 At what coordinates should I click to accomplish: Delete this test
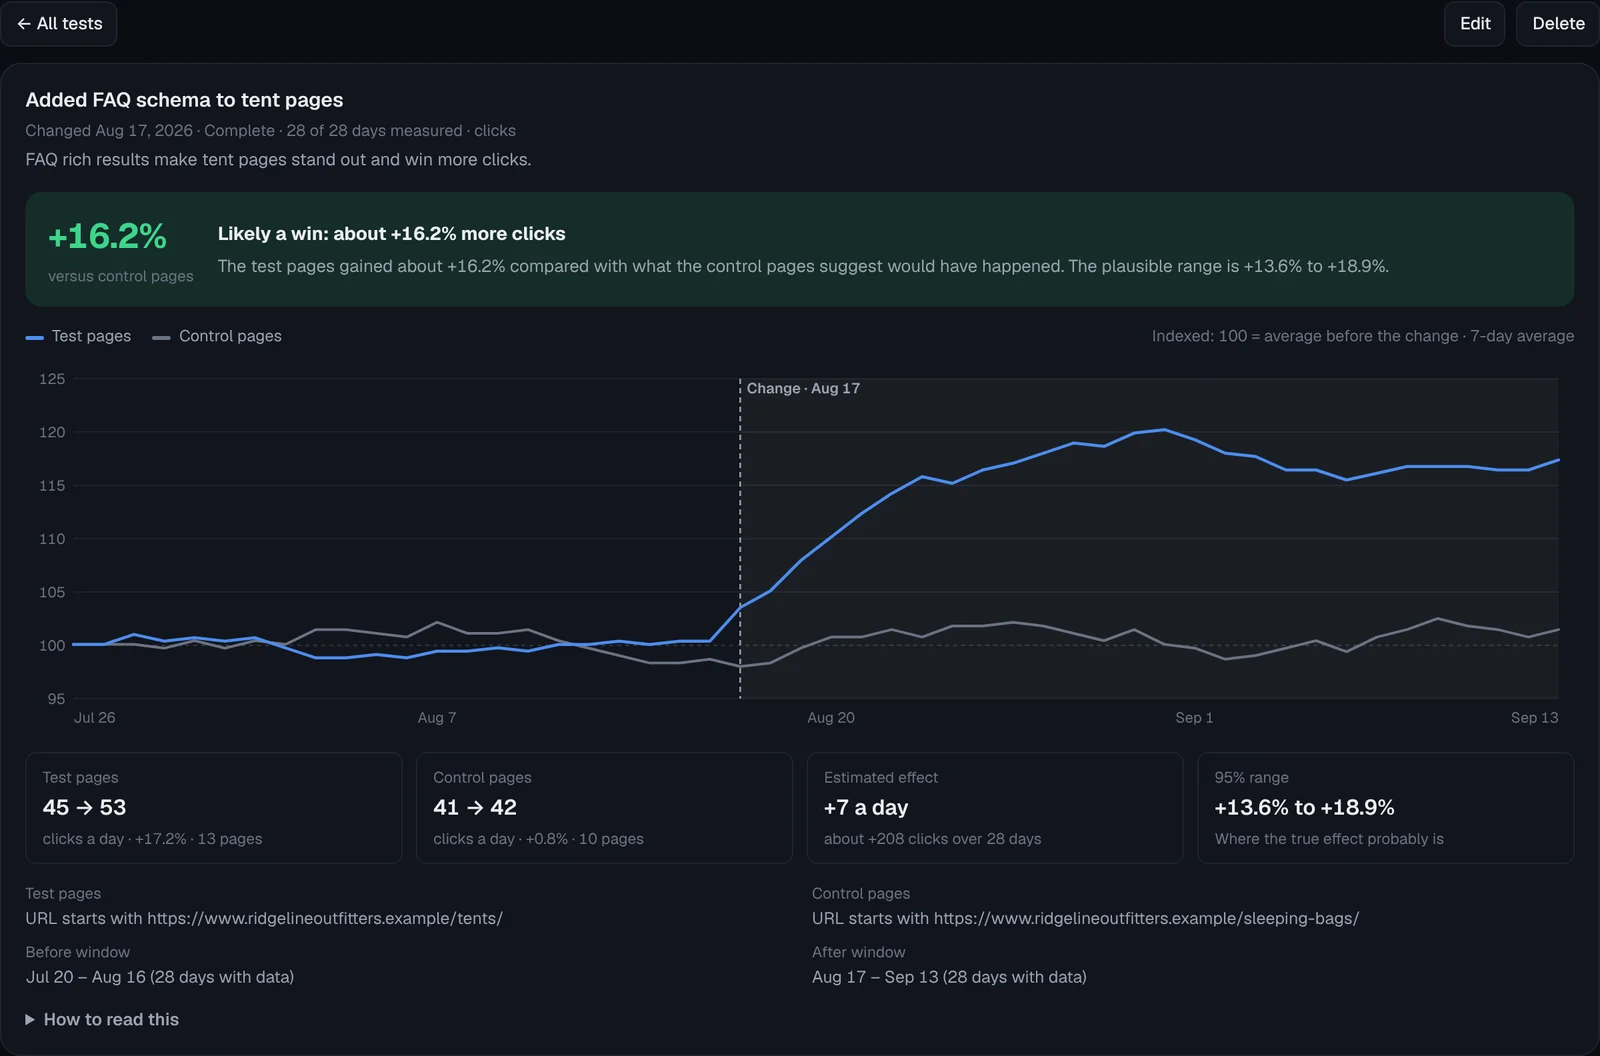pyautogui.click(x=1558, y=24)
